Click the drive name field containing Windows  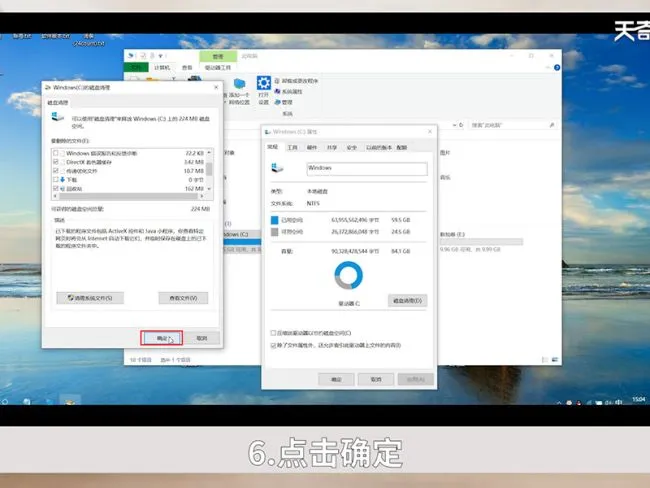[x=367, y=168]
